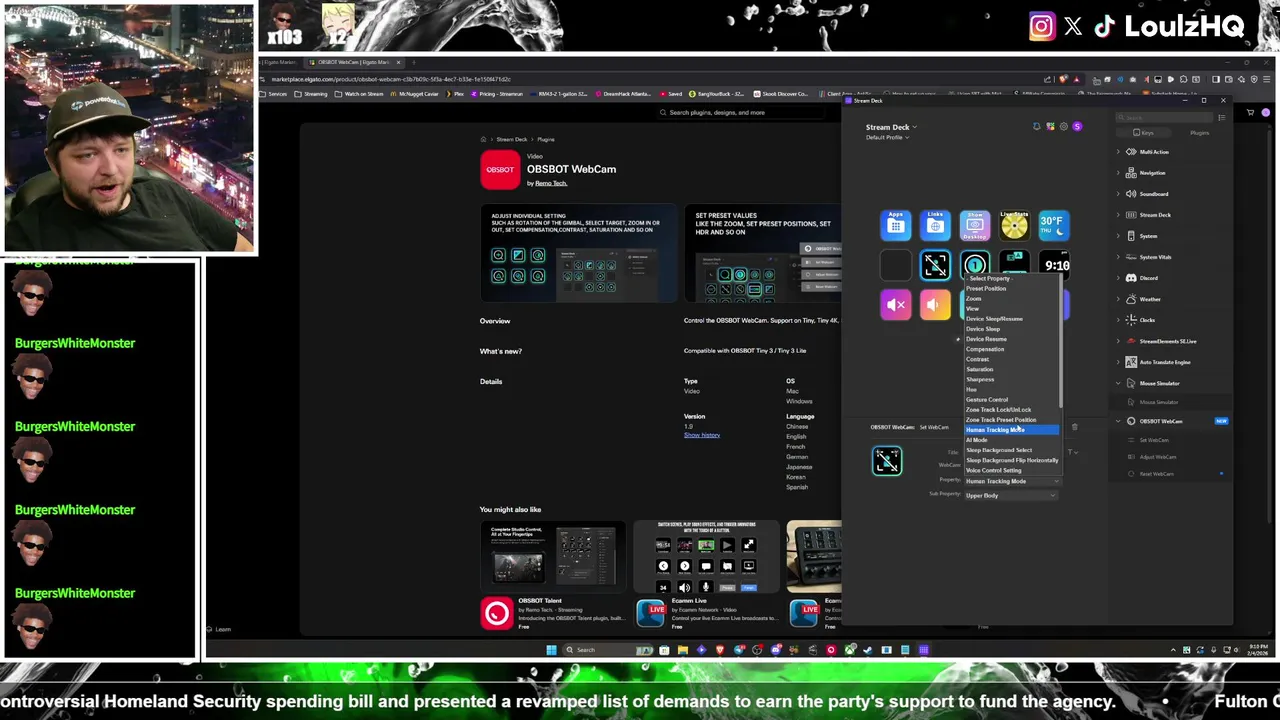The height and width of the screenshot is (720, 1280).
Task: Choose Gesture Control option
Action: [x=1011, y=400]
